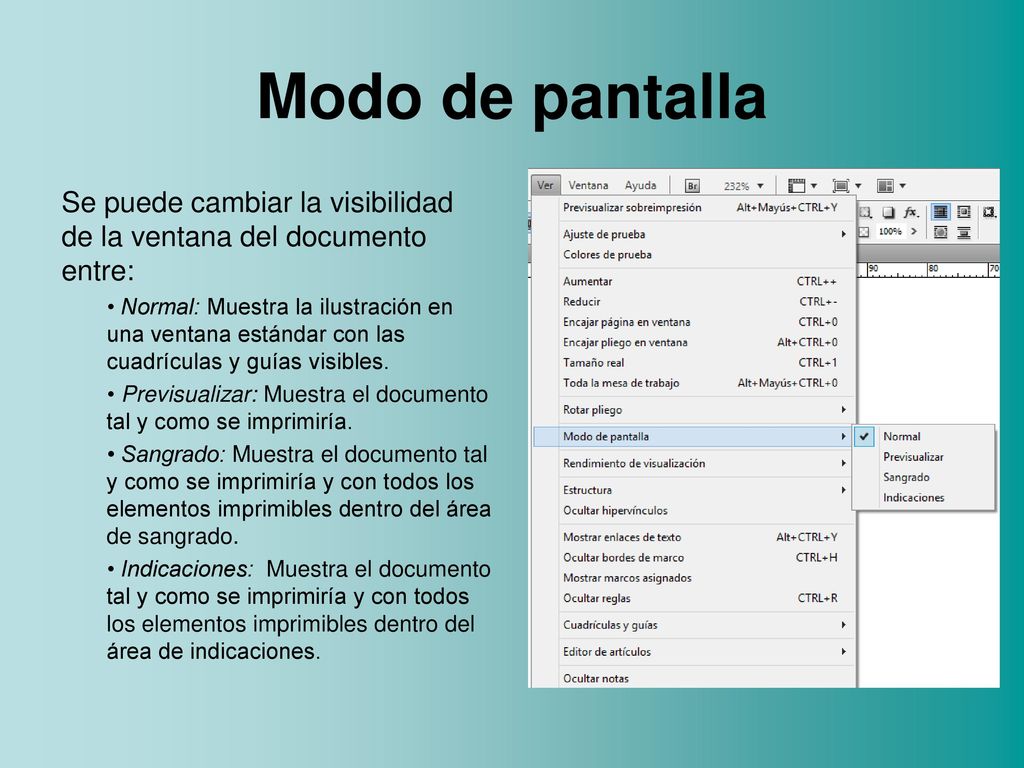Open Adobe Bridge via the Br icon

[692, 186]
